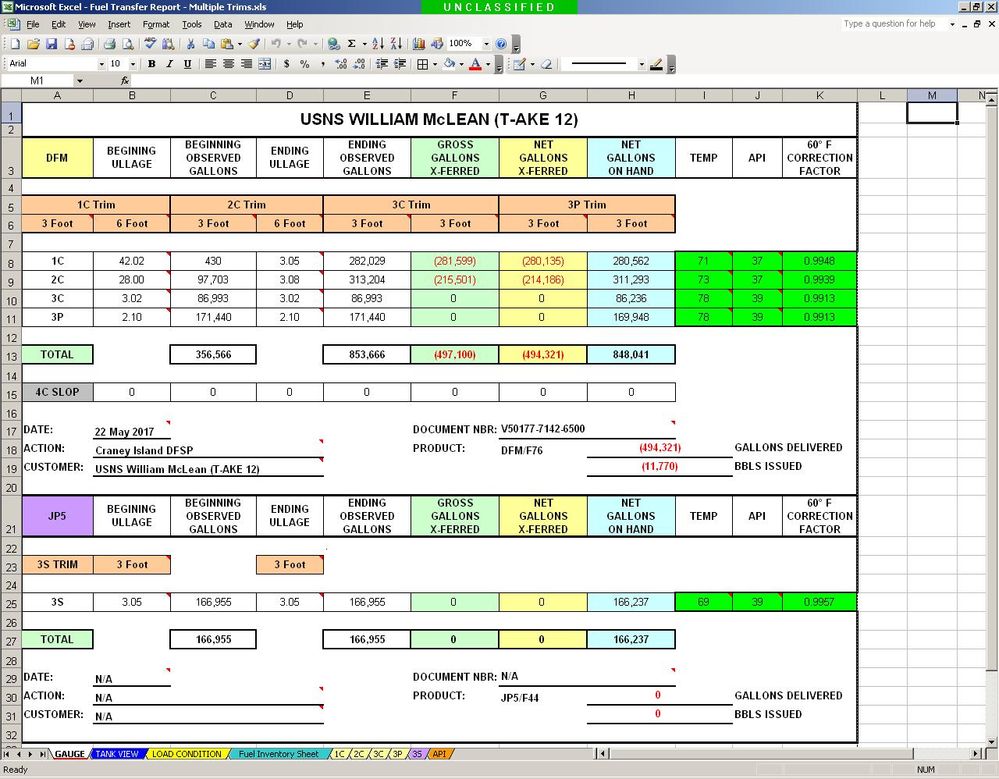The image size is (999, 779).
Task: Open the Data menu
Action: point(222,24)
